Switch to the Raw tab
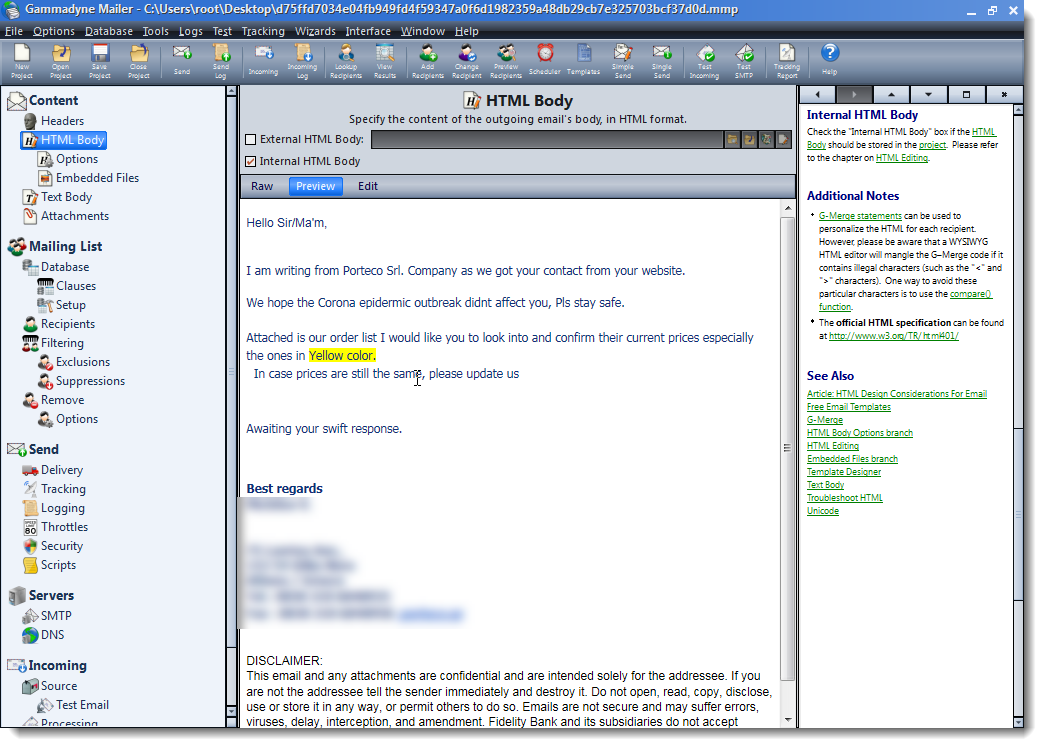Viewport: 1044px width, 748px height. 262,187
